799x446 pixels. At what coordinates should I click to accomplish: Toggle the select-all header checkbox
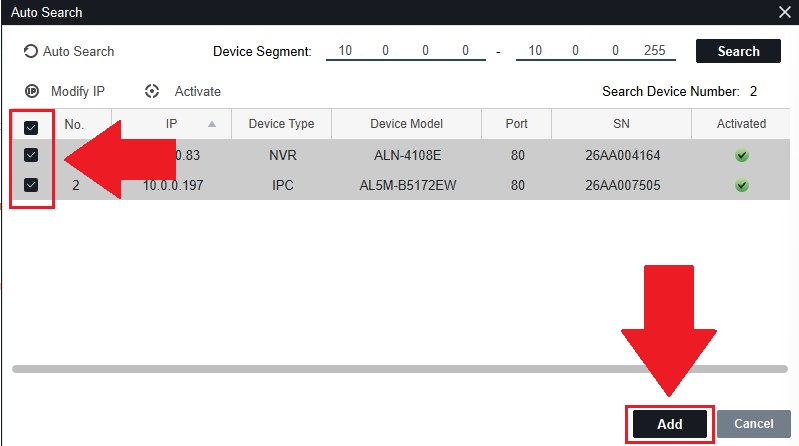pyautogui.click(x=31, y=127)
